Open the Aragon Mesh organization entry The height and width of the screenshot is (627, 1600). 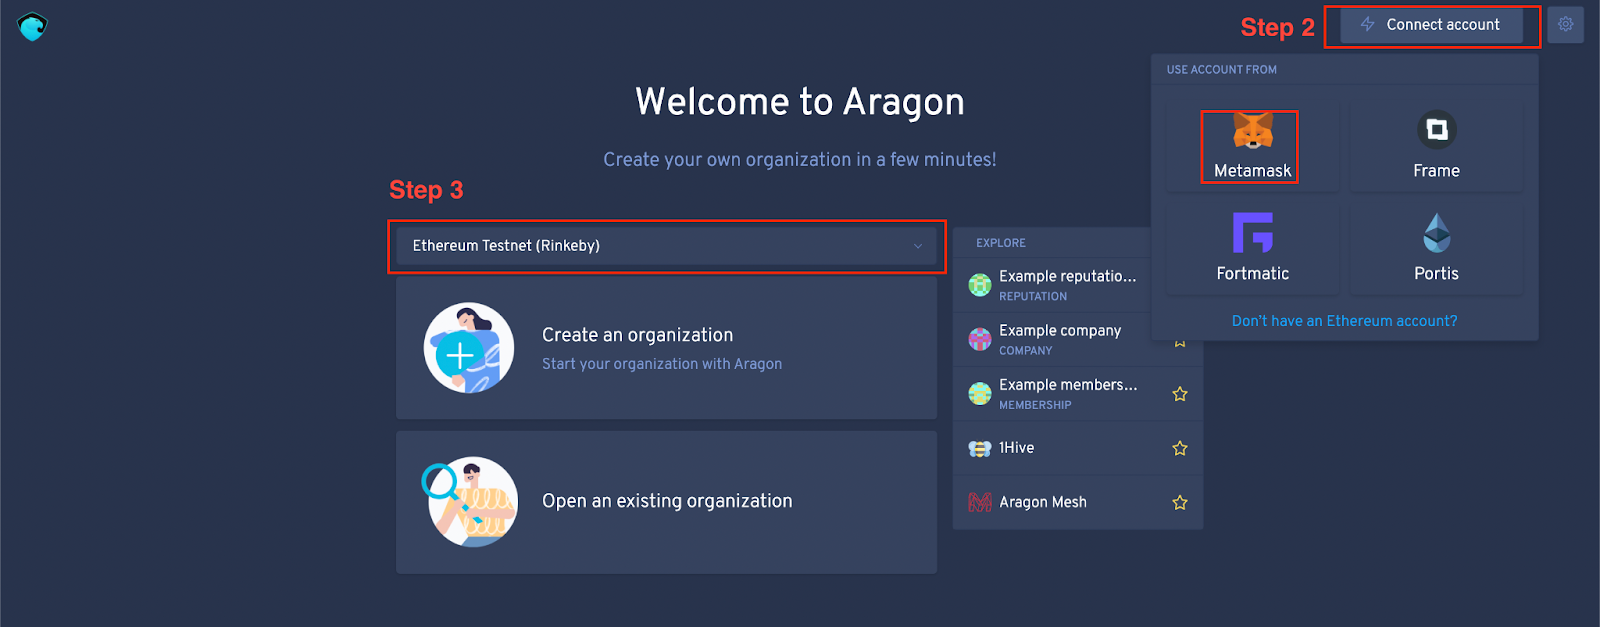click(x=1042, y=502)
